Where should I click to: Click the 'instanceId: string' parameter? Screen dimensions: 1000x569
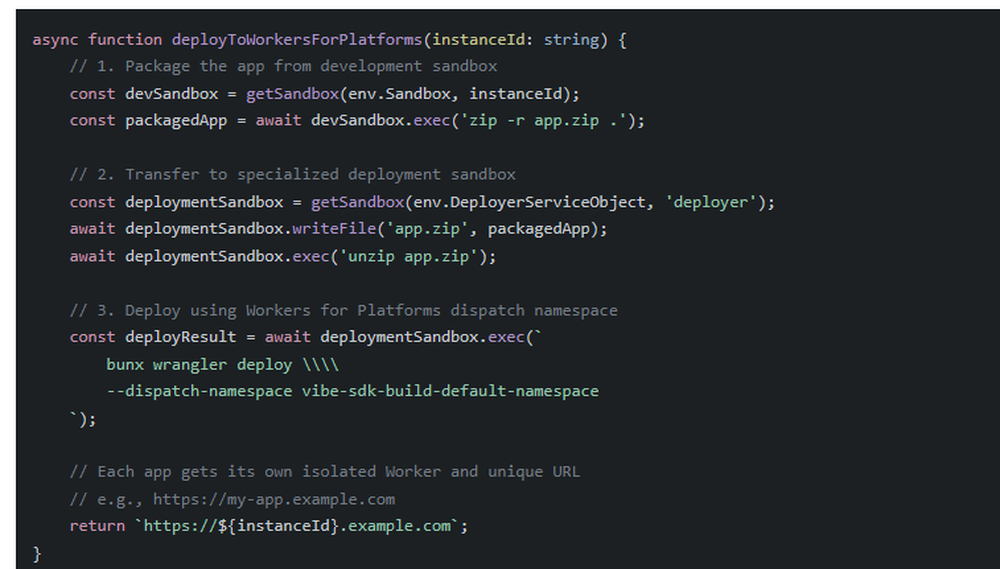pyautogui.click(x=515, y=40)
